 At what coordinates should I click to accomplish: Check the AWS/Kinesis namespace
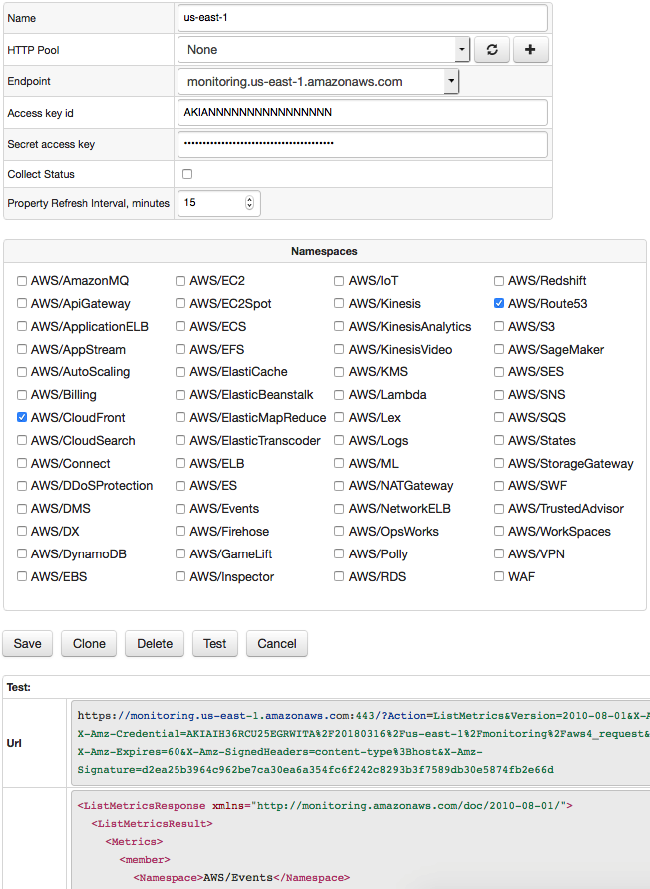pos(339,303)
